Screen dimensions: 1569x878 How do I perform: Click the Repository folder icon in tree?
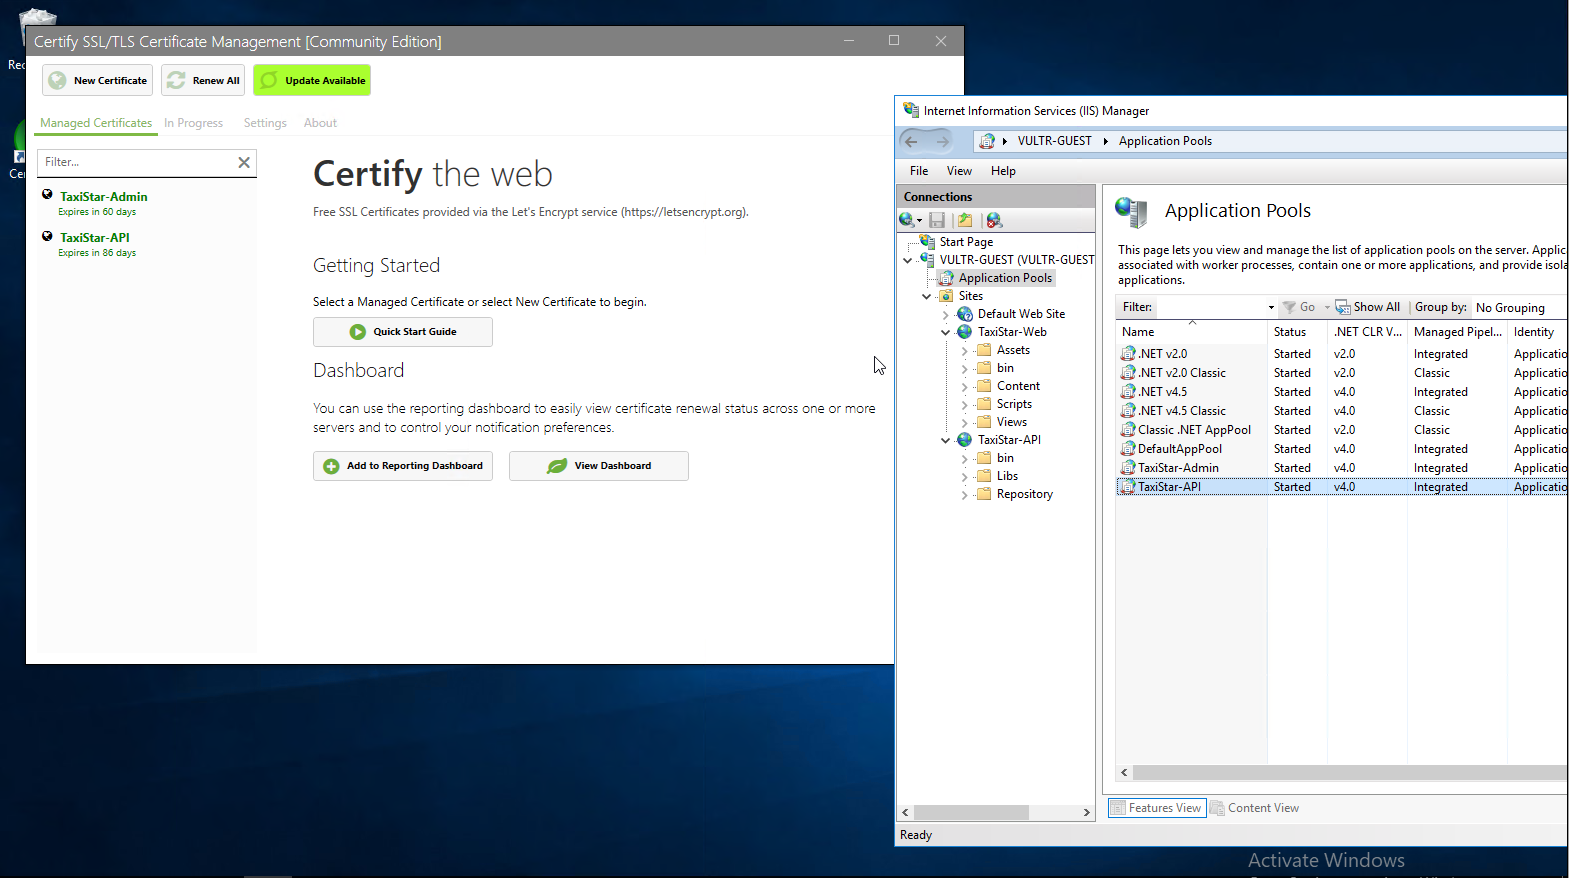[984, 494]
